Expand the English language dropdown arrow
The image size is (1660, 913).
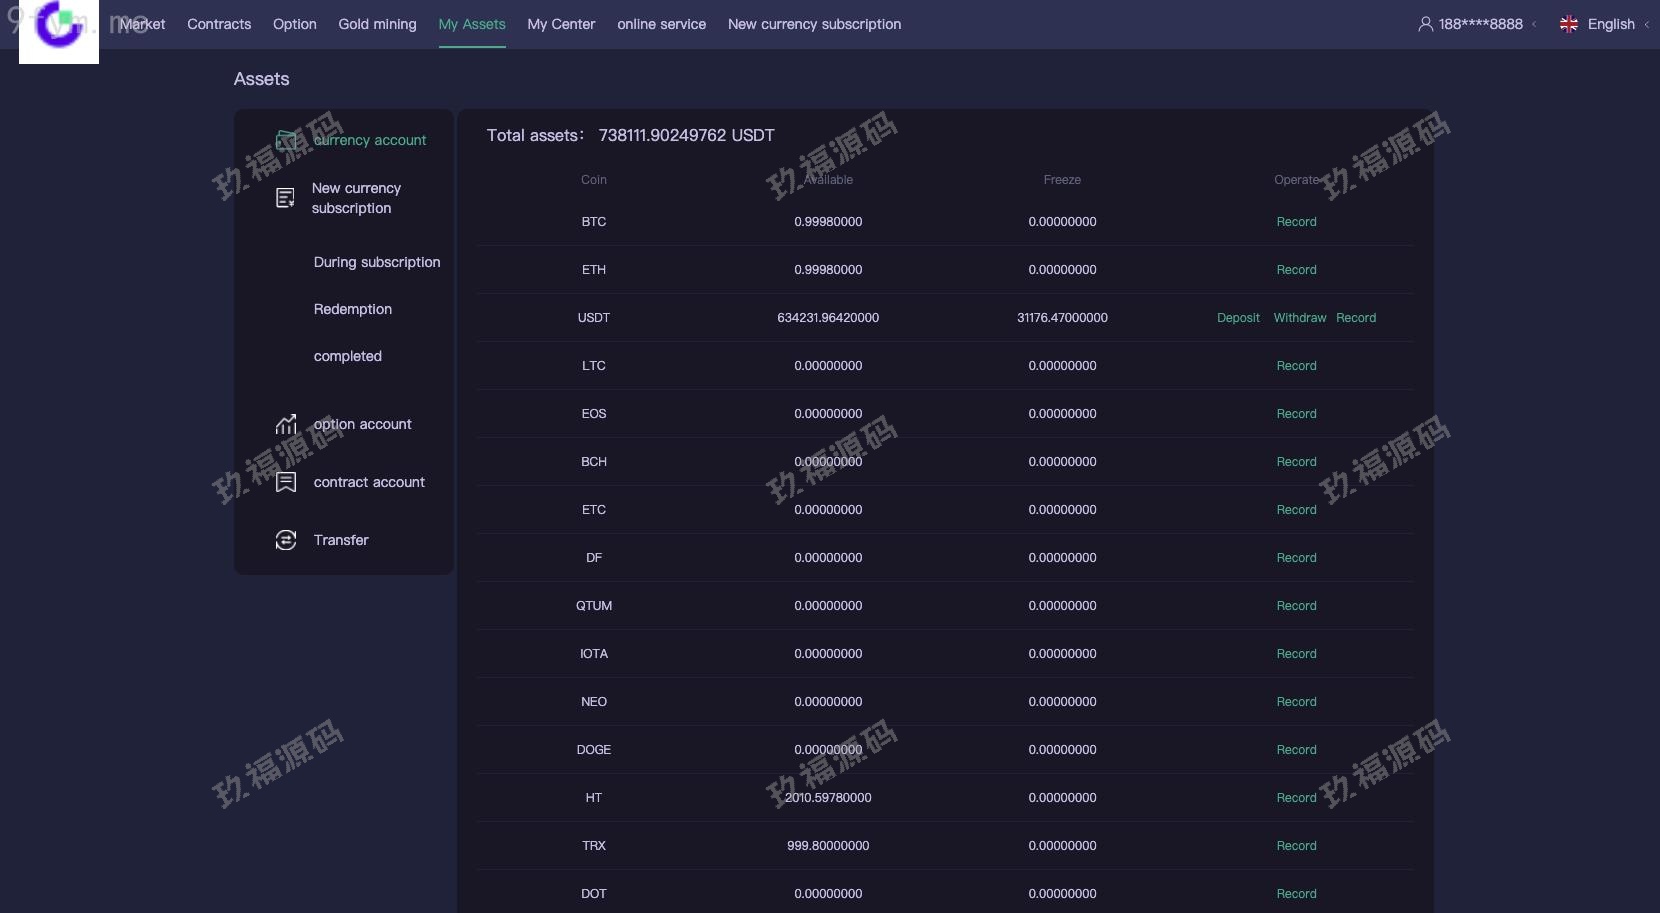click(1647, 25)
